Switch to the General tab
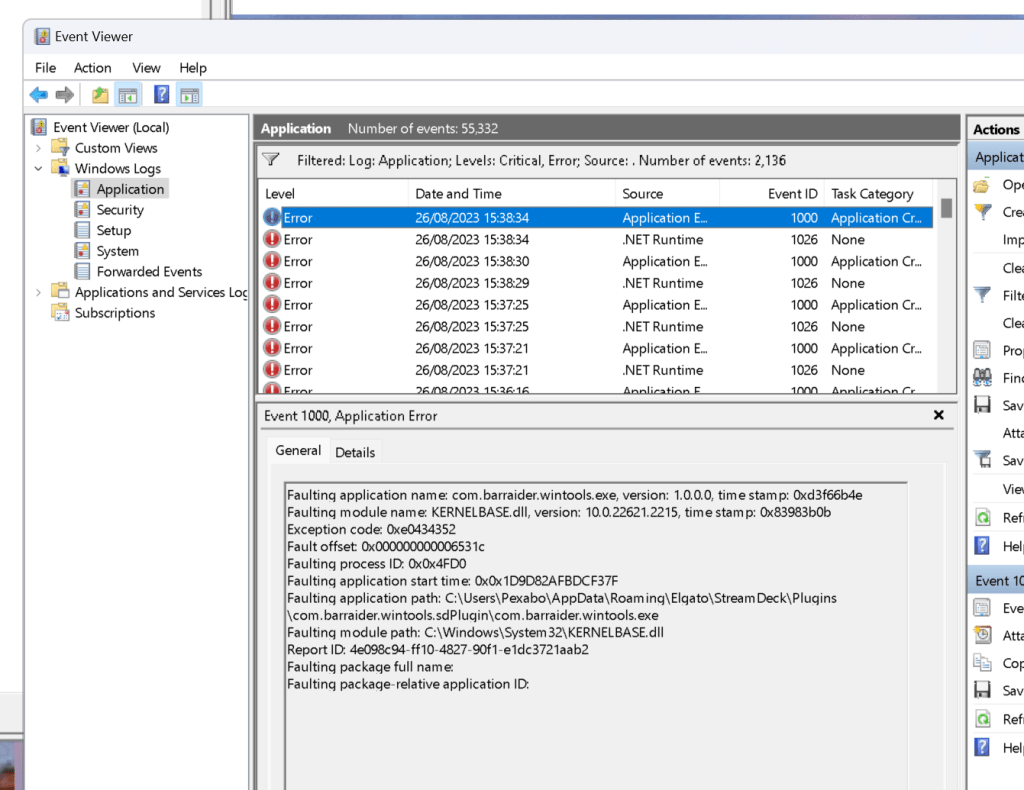Viewport: 1024px width, 790px height. [298, 450]
